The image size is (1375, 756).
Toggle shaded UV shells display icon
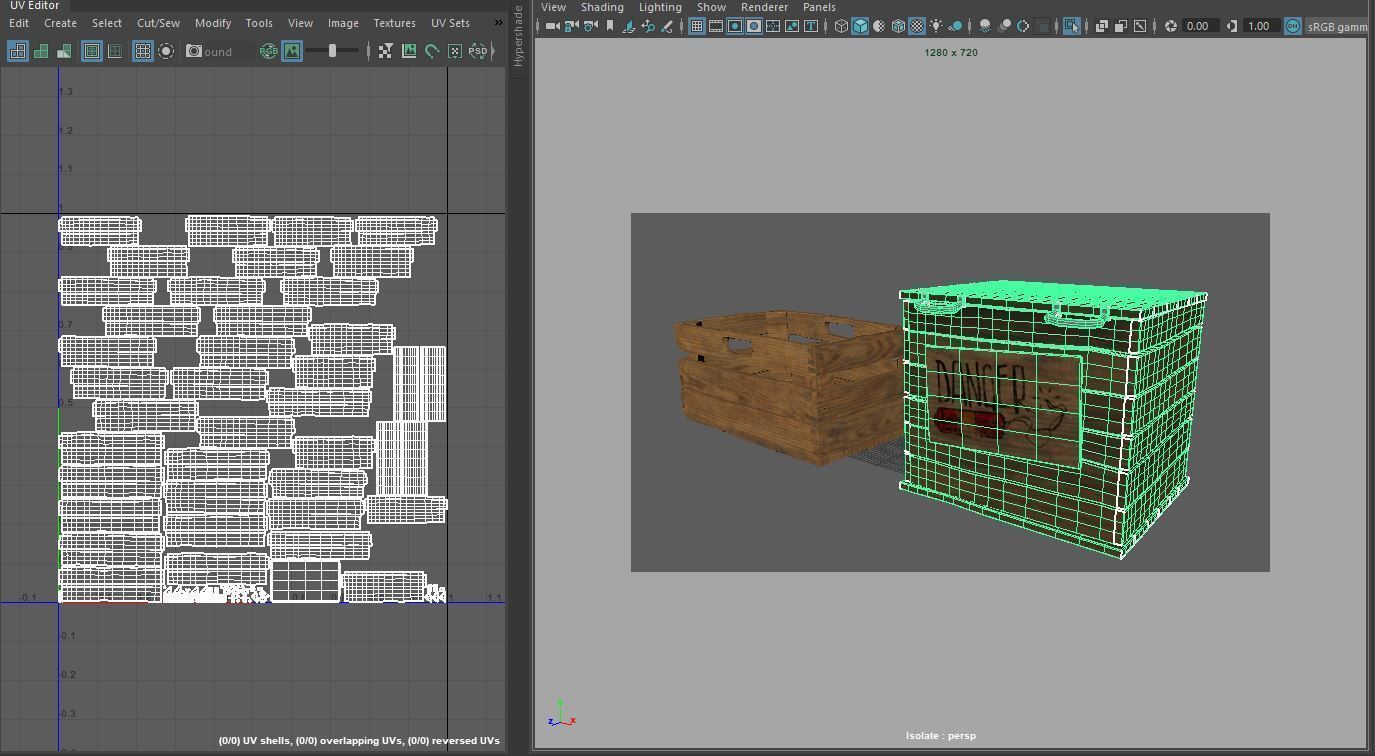[x=41, y=51]
